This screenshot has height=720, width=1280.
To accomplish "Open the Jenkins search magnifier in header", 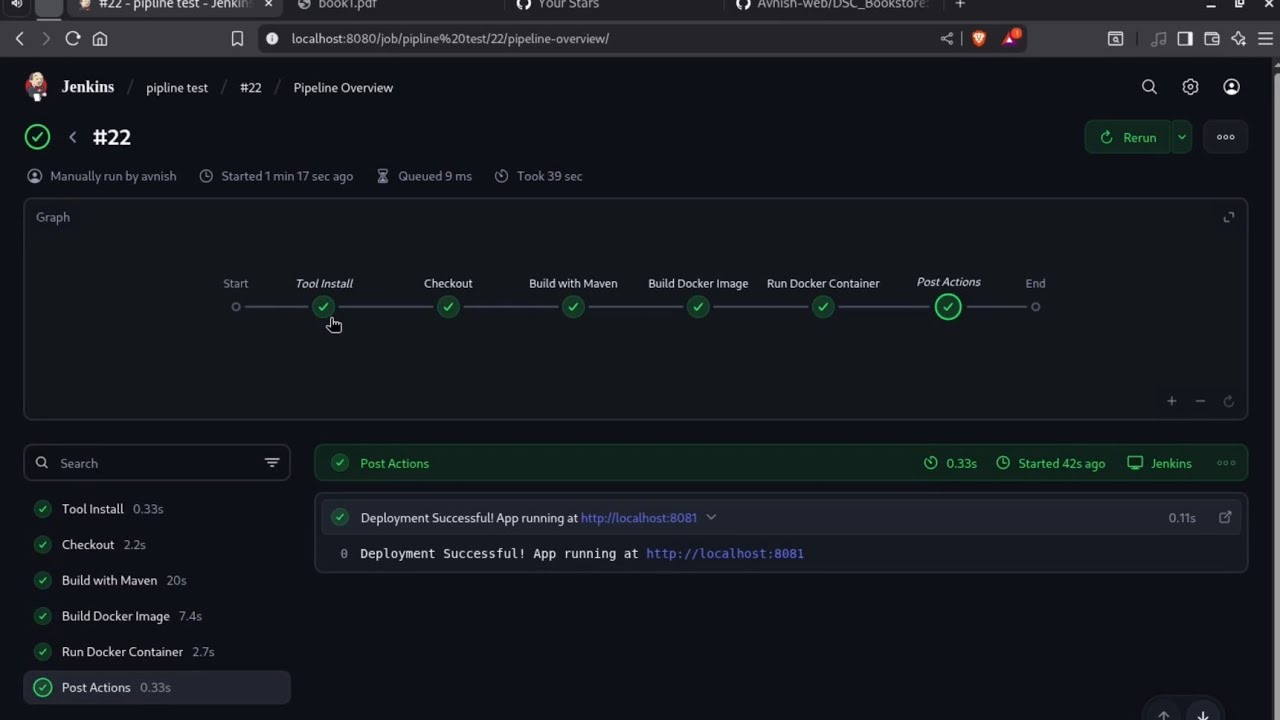I will click(x=1149, y=87).
